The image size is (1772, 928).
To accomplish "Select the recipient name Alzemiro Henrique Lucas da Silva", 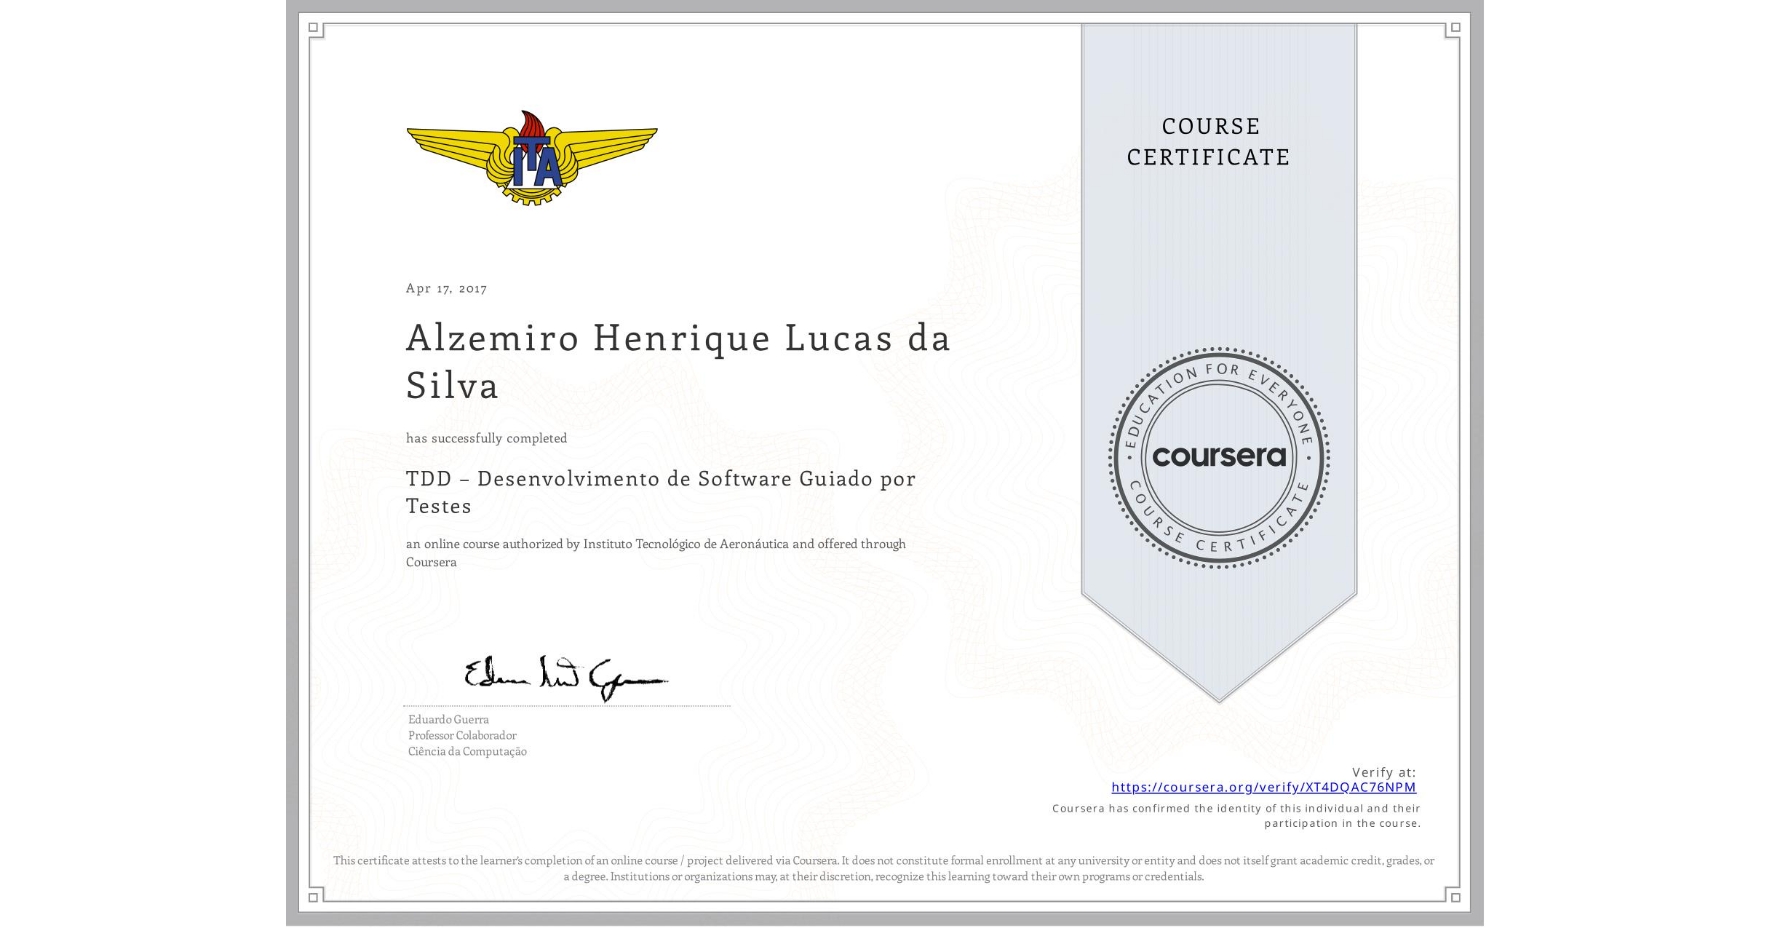I will (x=677, y=361).
